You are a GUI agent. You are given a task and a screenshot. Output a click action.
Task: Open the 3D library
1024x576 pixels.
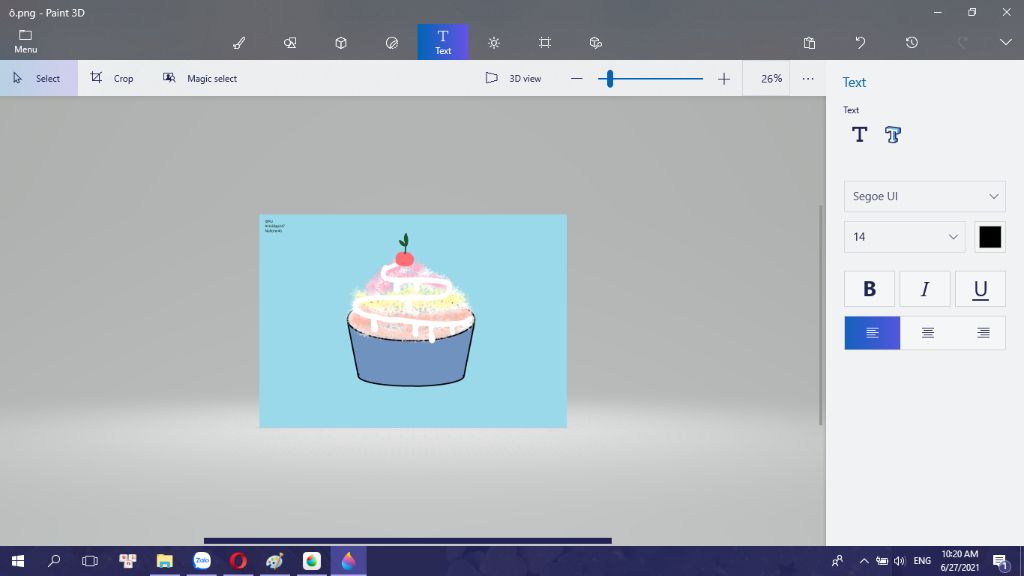(x=596, y=43)
